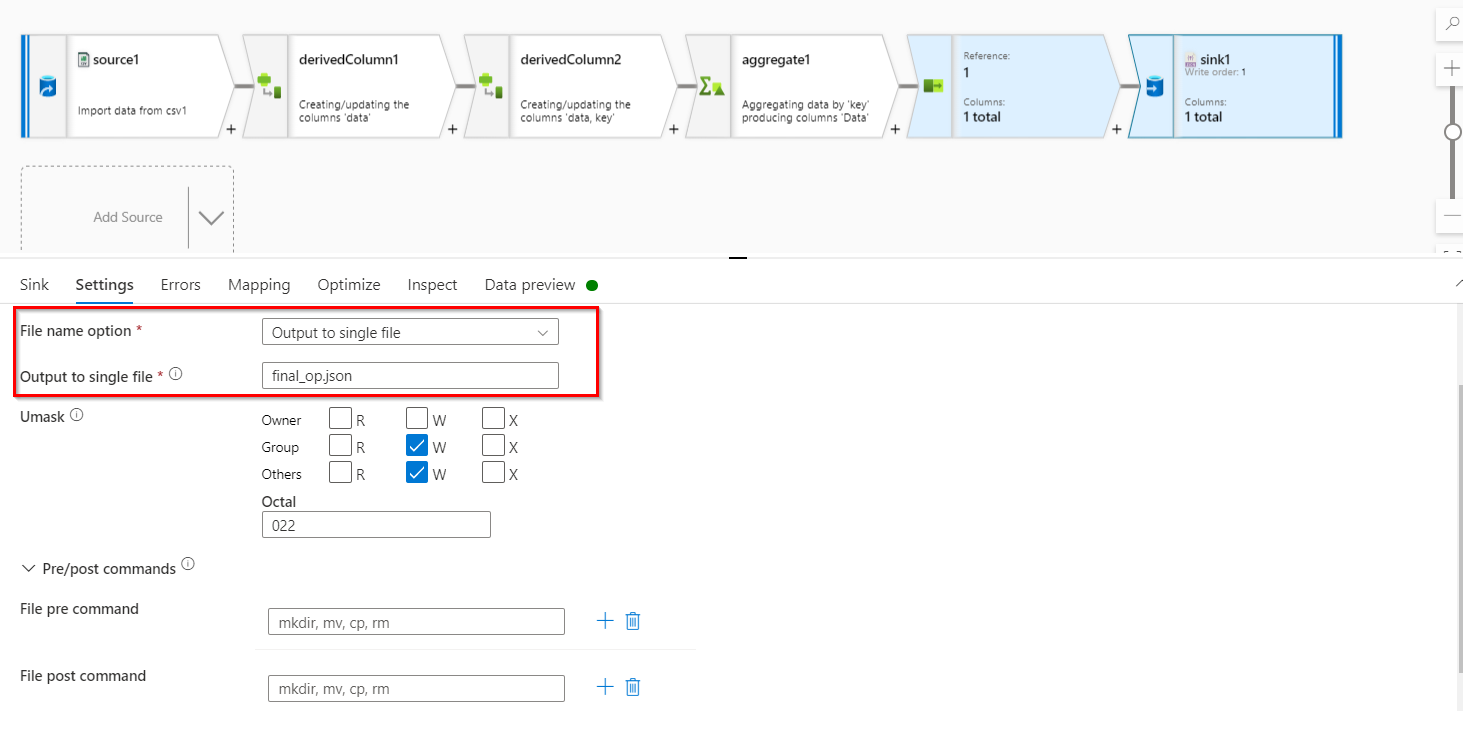The height and width of the screenshot is (732, 1463).
Task: Click the File post command input
Action: coord(416,689)
